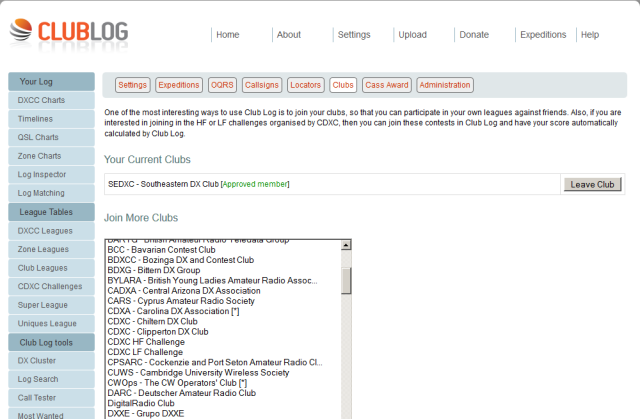Image resolution: width=640 pixels, height=419 pixels.
Task: Select DigitalRadio Club entry
Action: 224,403
